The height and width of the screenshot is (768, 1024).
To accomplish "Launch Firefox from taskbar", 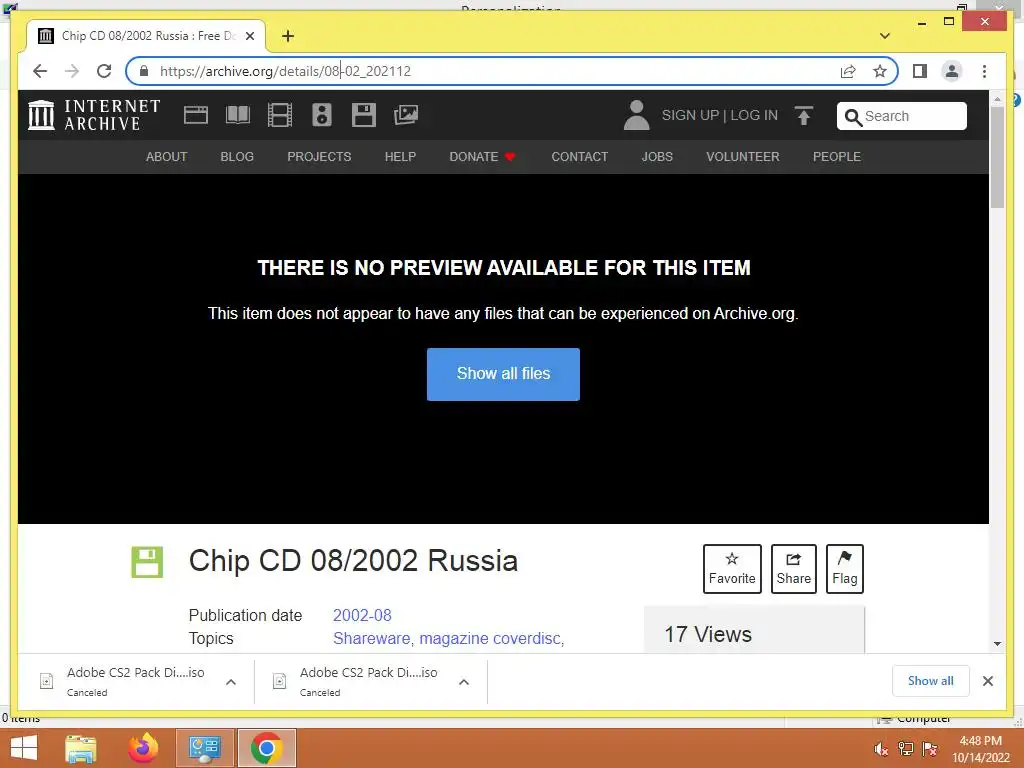I will tap(143, 748).
